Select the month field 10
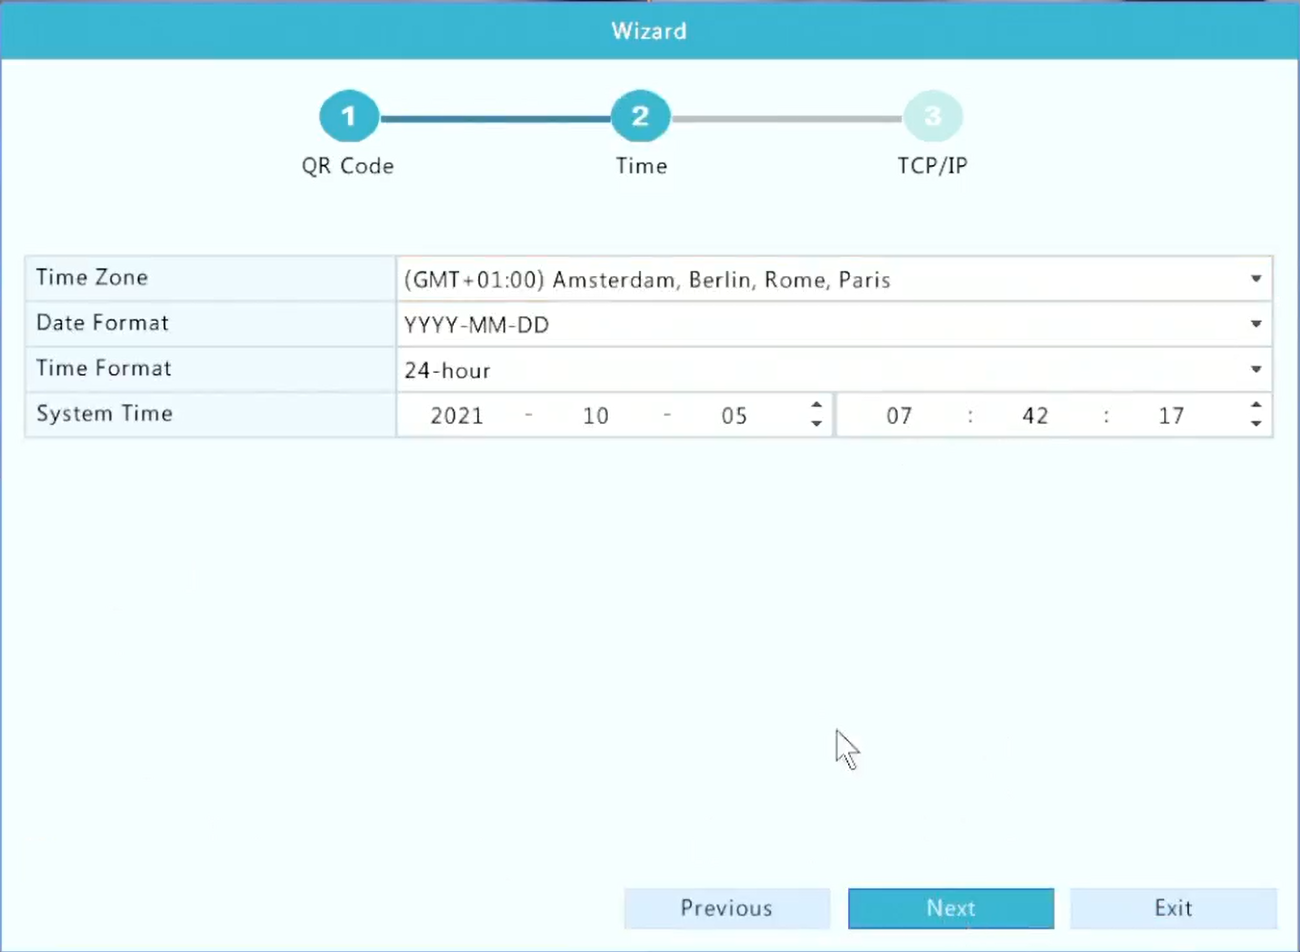Screen dimensions: 1300x952 [x=596, y=416]
